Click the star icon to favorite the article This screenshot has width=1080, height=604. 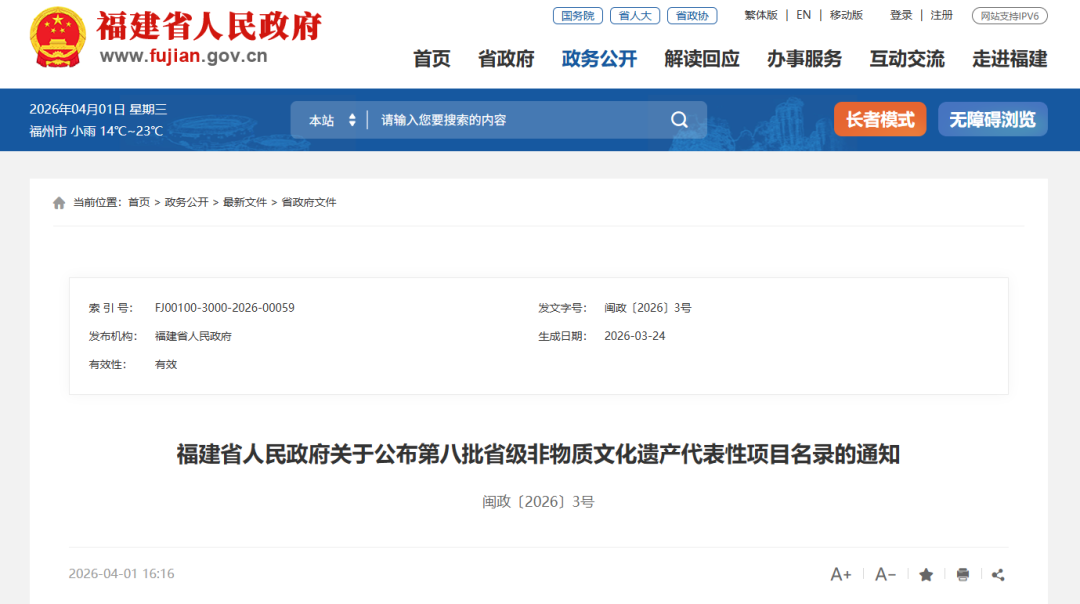coord(925,575)
